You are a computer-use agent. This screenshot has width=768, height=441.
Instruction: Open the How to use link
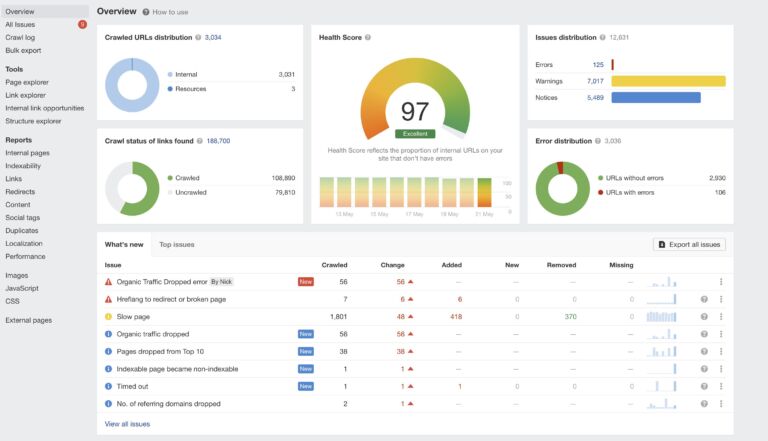pos(169,12)
